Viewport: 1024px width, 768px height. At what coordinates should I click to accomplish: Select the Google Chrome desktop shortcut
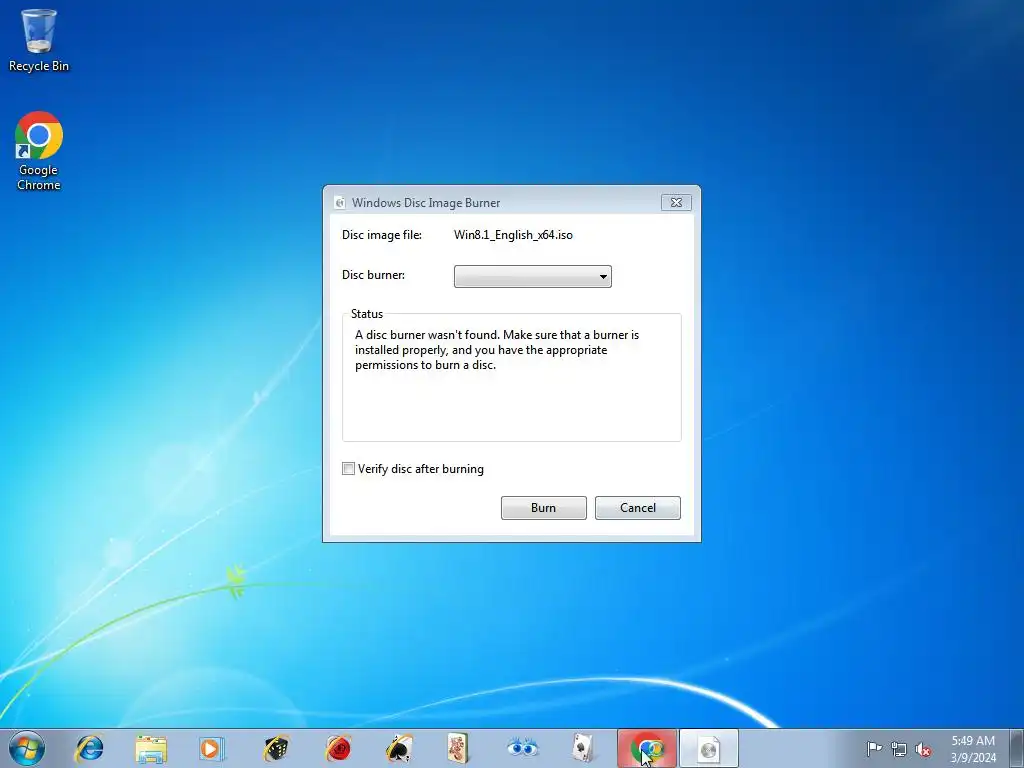pyautogui.click(x=39, y=151)
